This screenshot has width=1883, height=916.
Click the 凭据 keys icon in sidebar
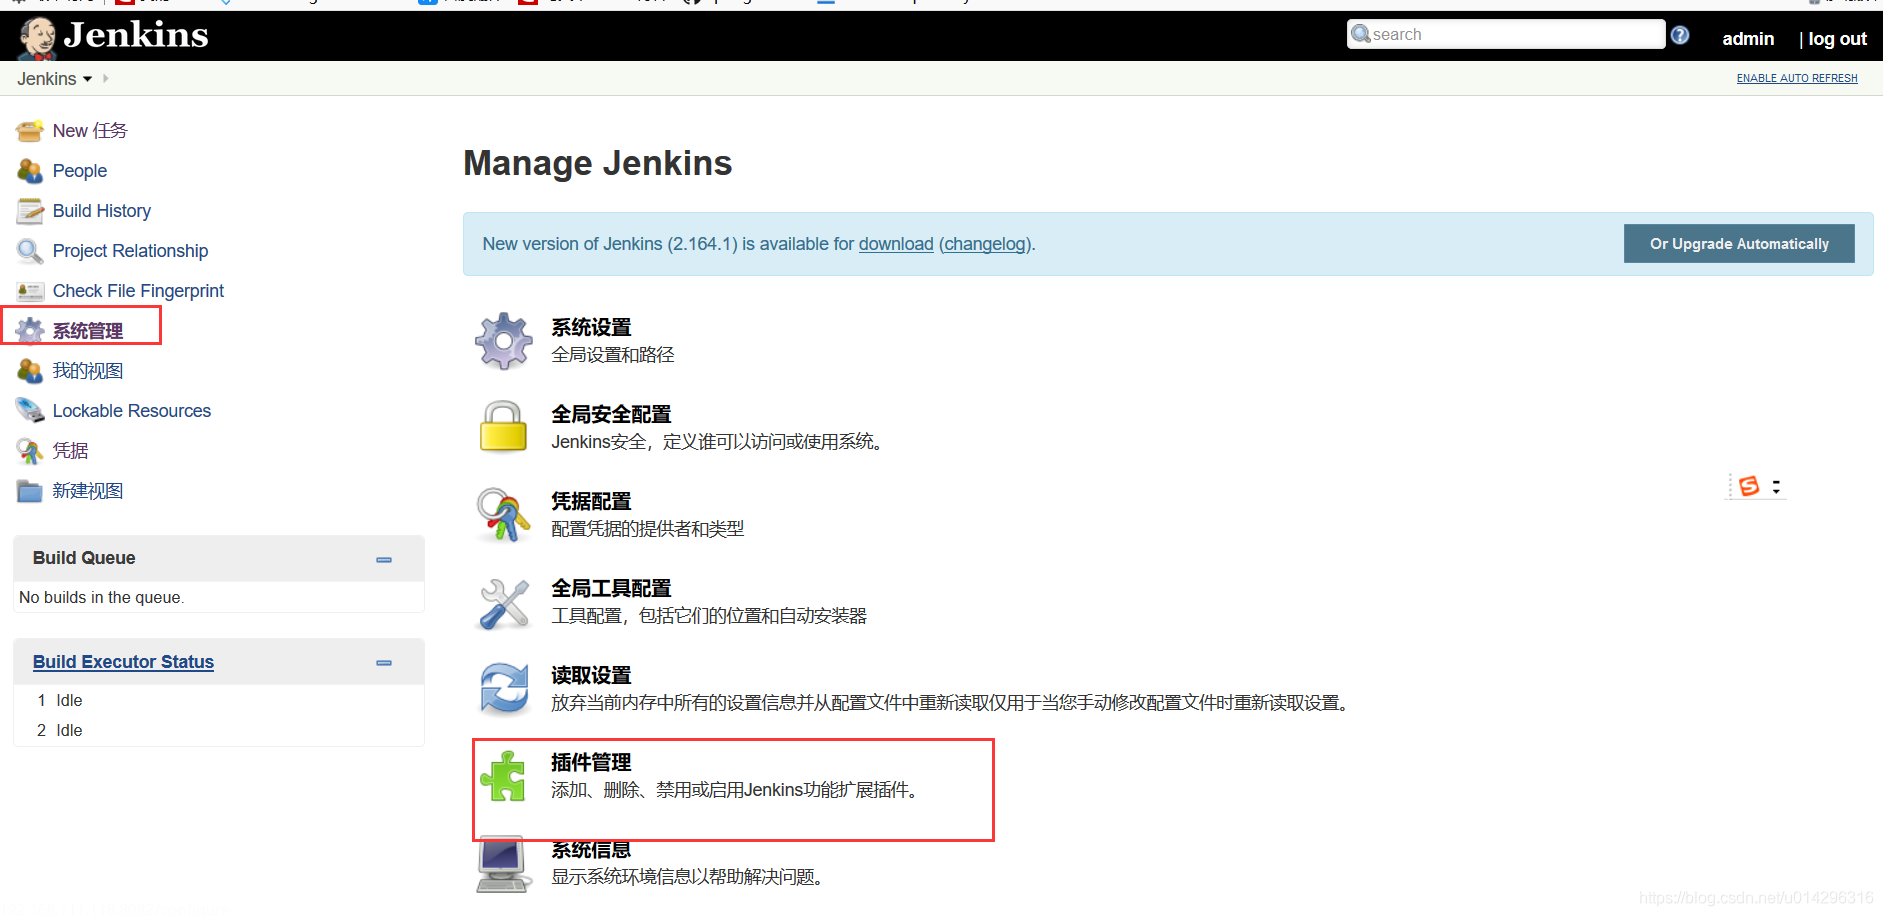tap(30, 451)
